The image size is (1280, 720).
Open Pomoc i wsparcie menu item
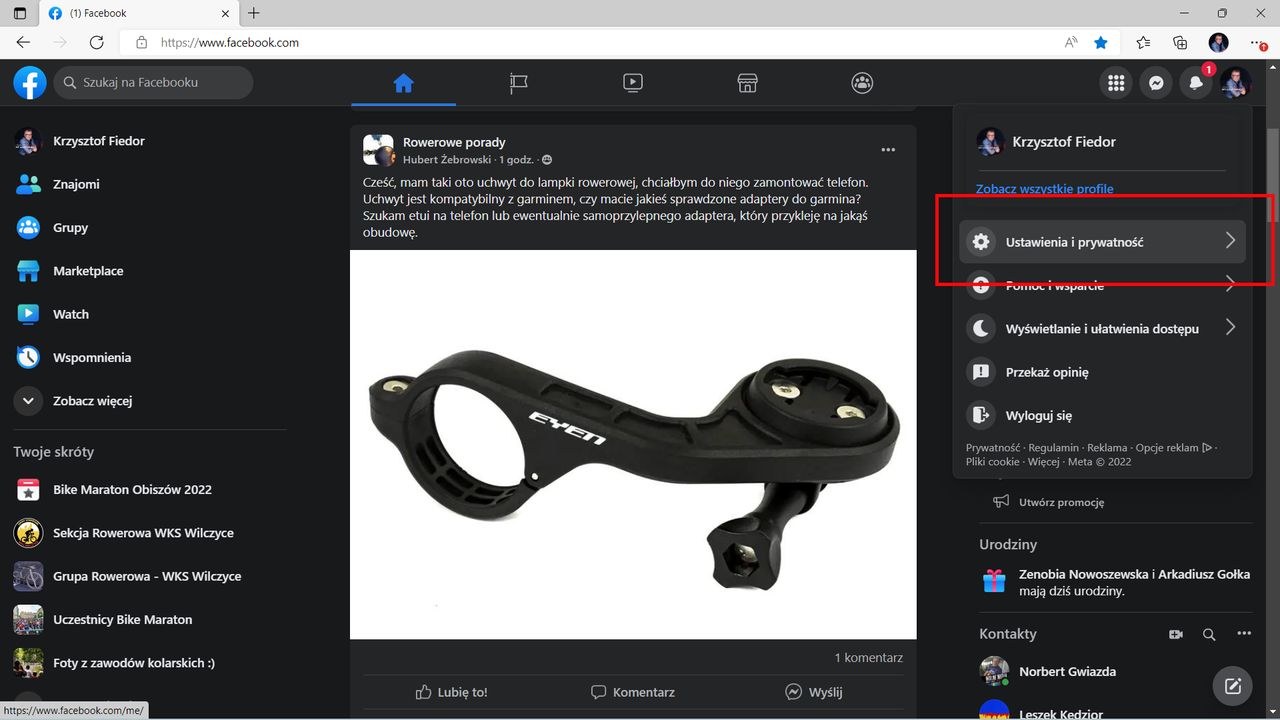[1102, 285]
